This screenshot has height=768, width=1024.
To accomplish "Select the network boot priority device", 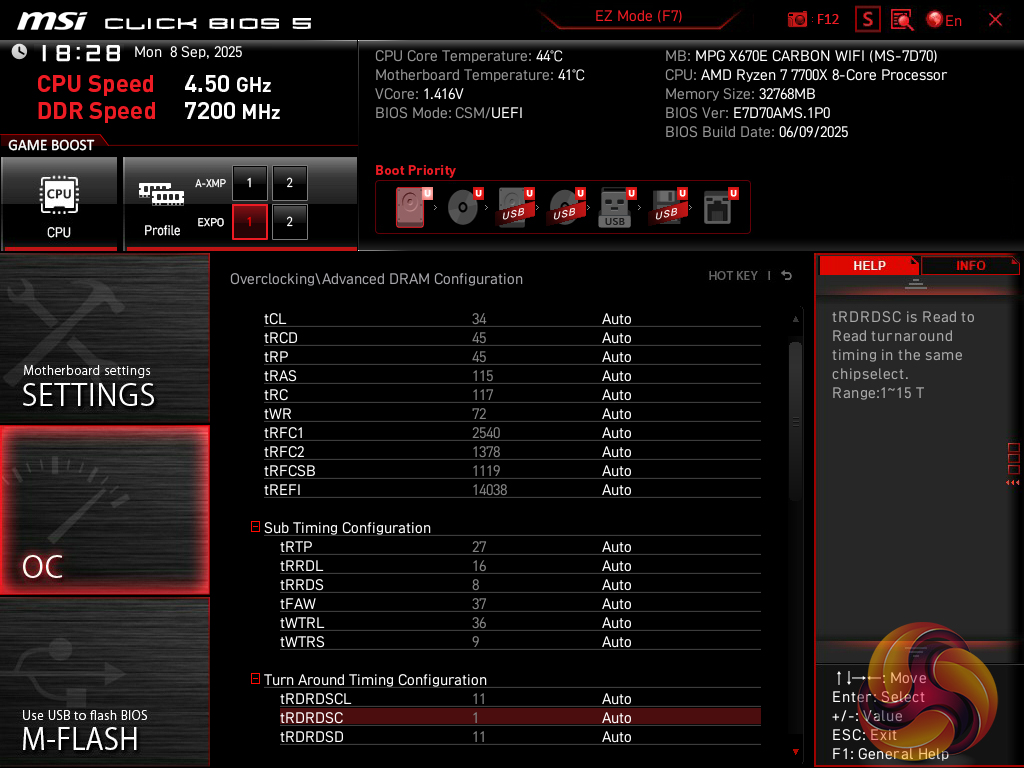I will click(720, 207).
